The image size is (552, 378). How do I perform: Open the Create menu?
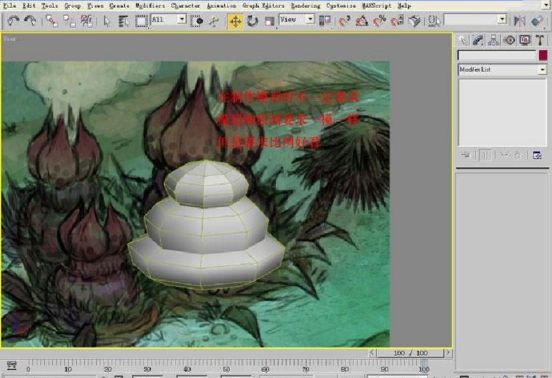click(119, 6)
